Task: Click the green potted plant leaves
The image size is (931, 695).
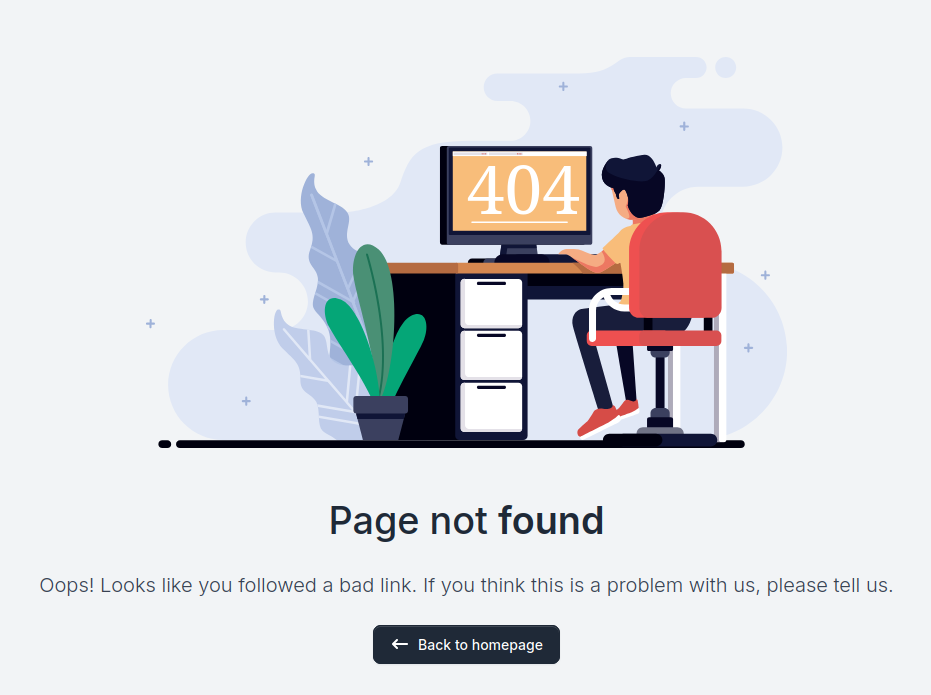Action: pyautogui.click(x=375, y=322)
